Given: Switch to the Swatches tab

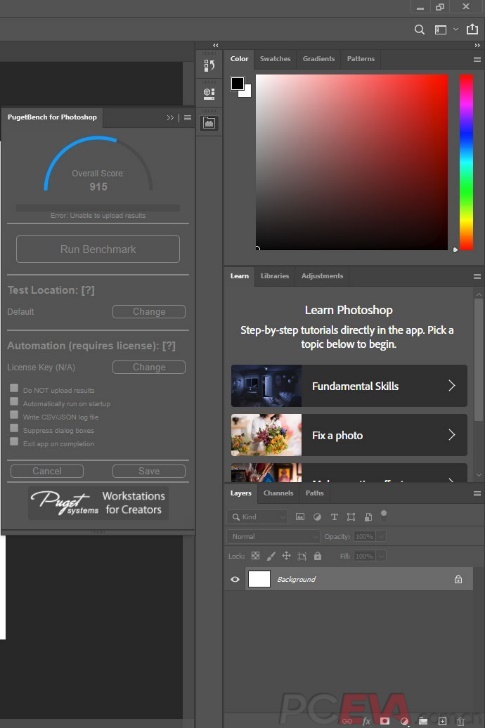Looking at the screenshot, I should click(275, 58).
